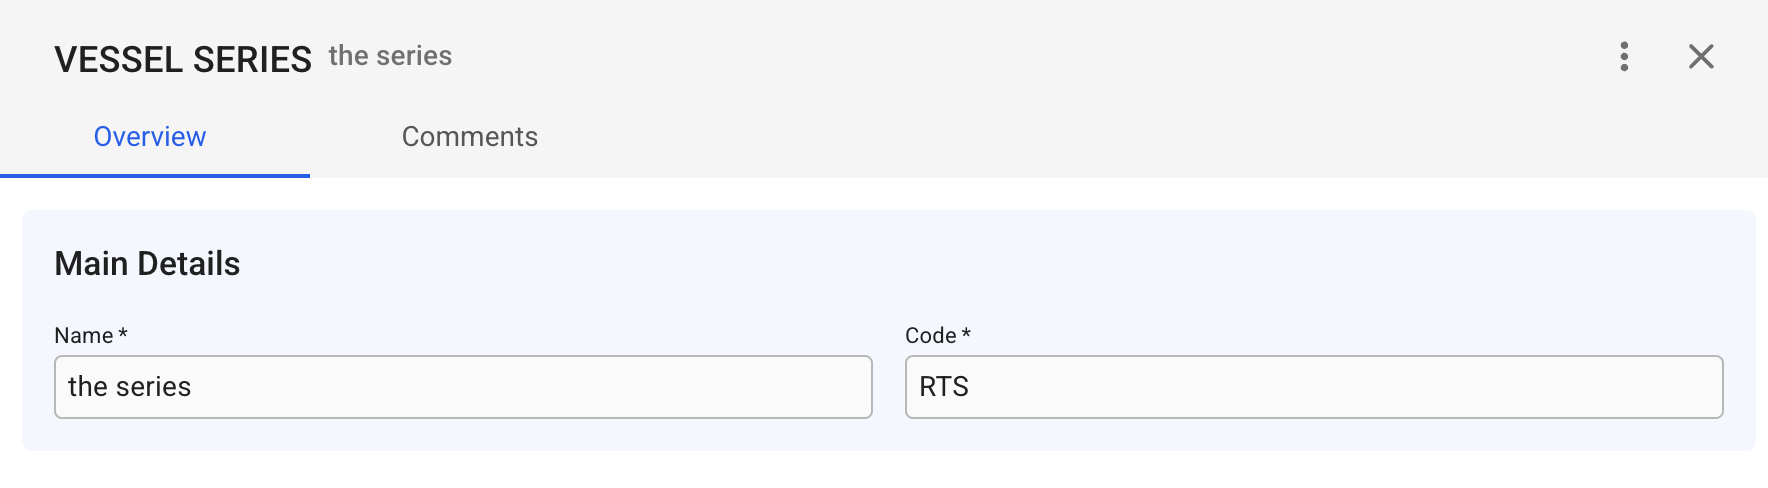Click empty space right of Main Details heading

pos(900,264)
